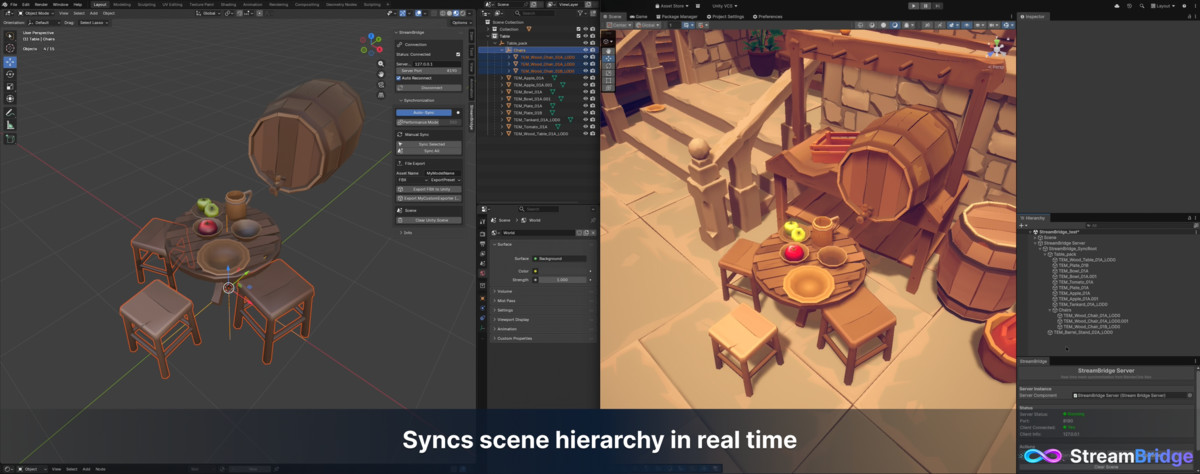Open Blender Render menu
This screenshot has height=474, width=1200.
tap(41, 4)
